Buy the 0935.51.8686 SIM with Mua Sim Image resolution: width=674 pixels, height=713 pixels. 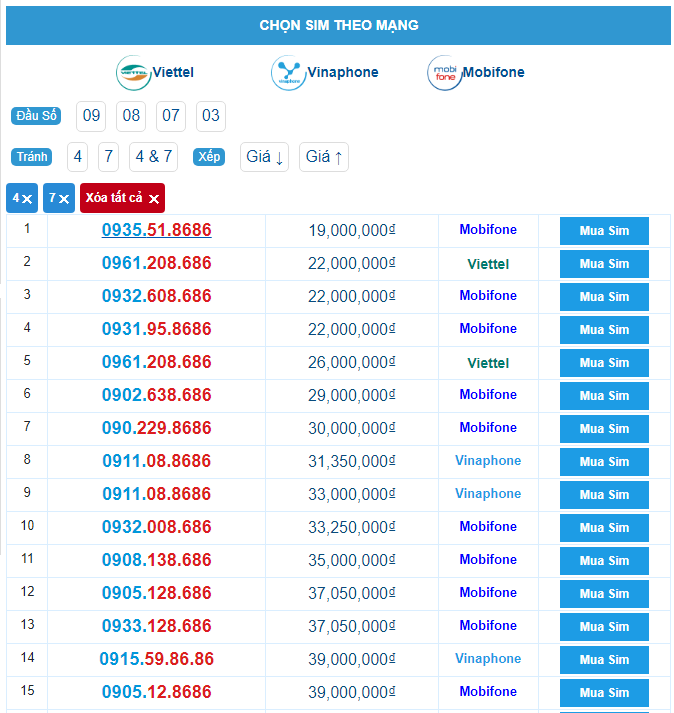coord(604,231)
